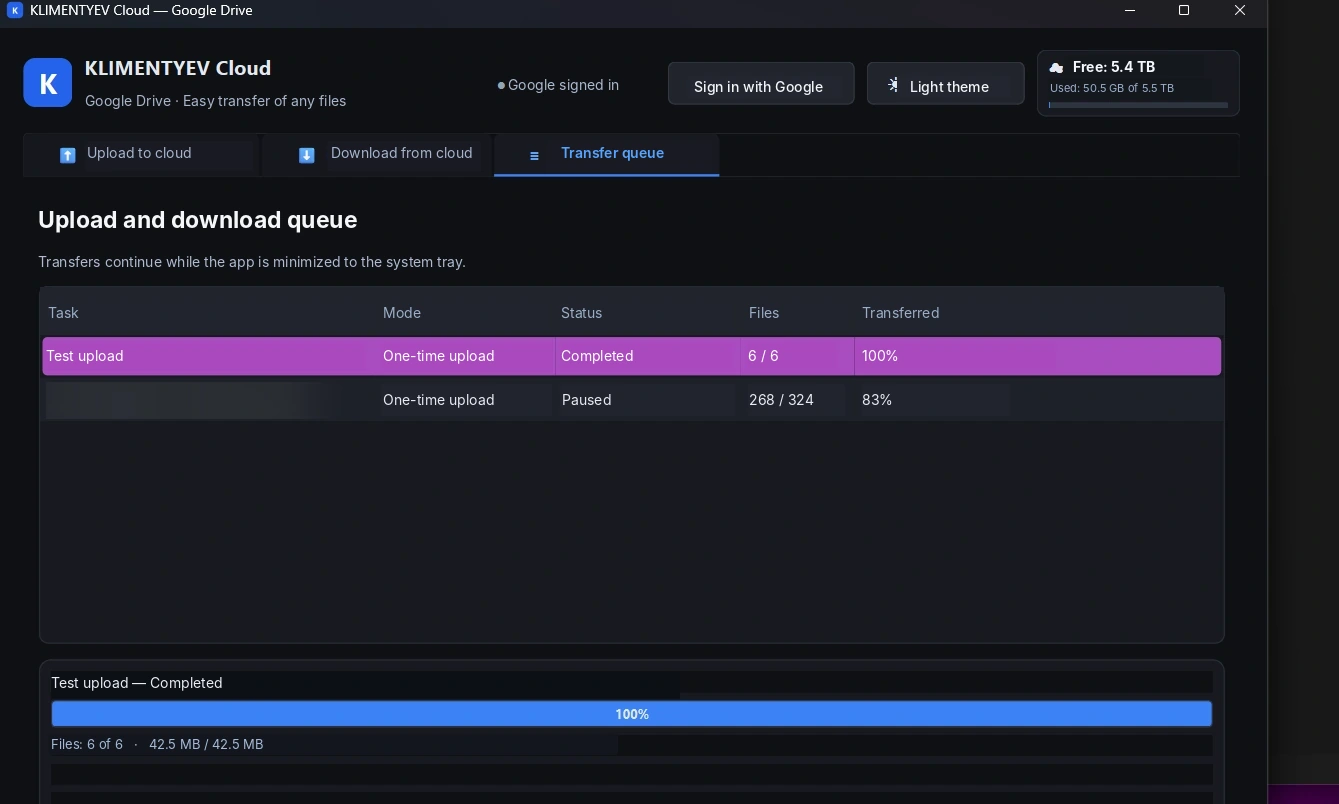Screen dimensions: 1339x804
Task: Click the sun icon on Light theme button
Action: pos(893,85)
